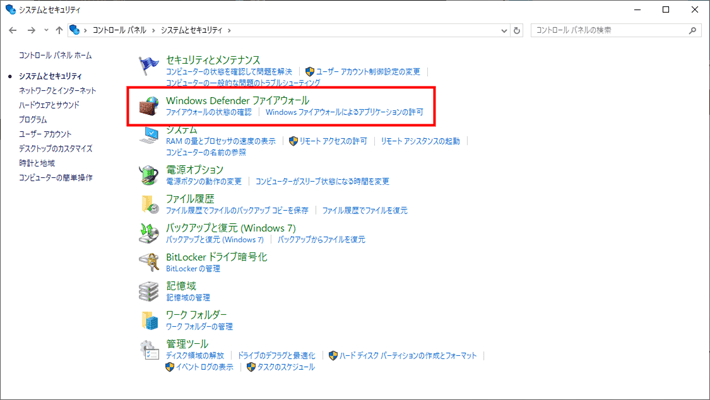Screen dimensions: 710x400
Task: Open the 記憶域 heading
Action: (x=181, y=286)
